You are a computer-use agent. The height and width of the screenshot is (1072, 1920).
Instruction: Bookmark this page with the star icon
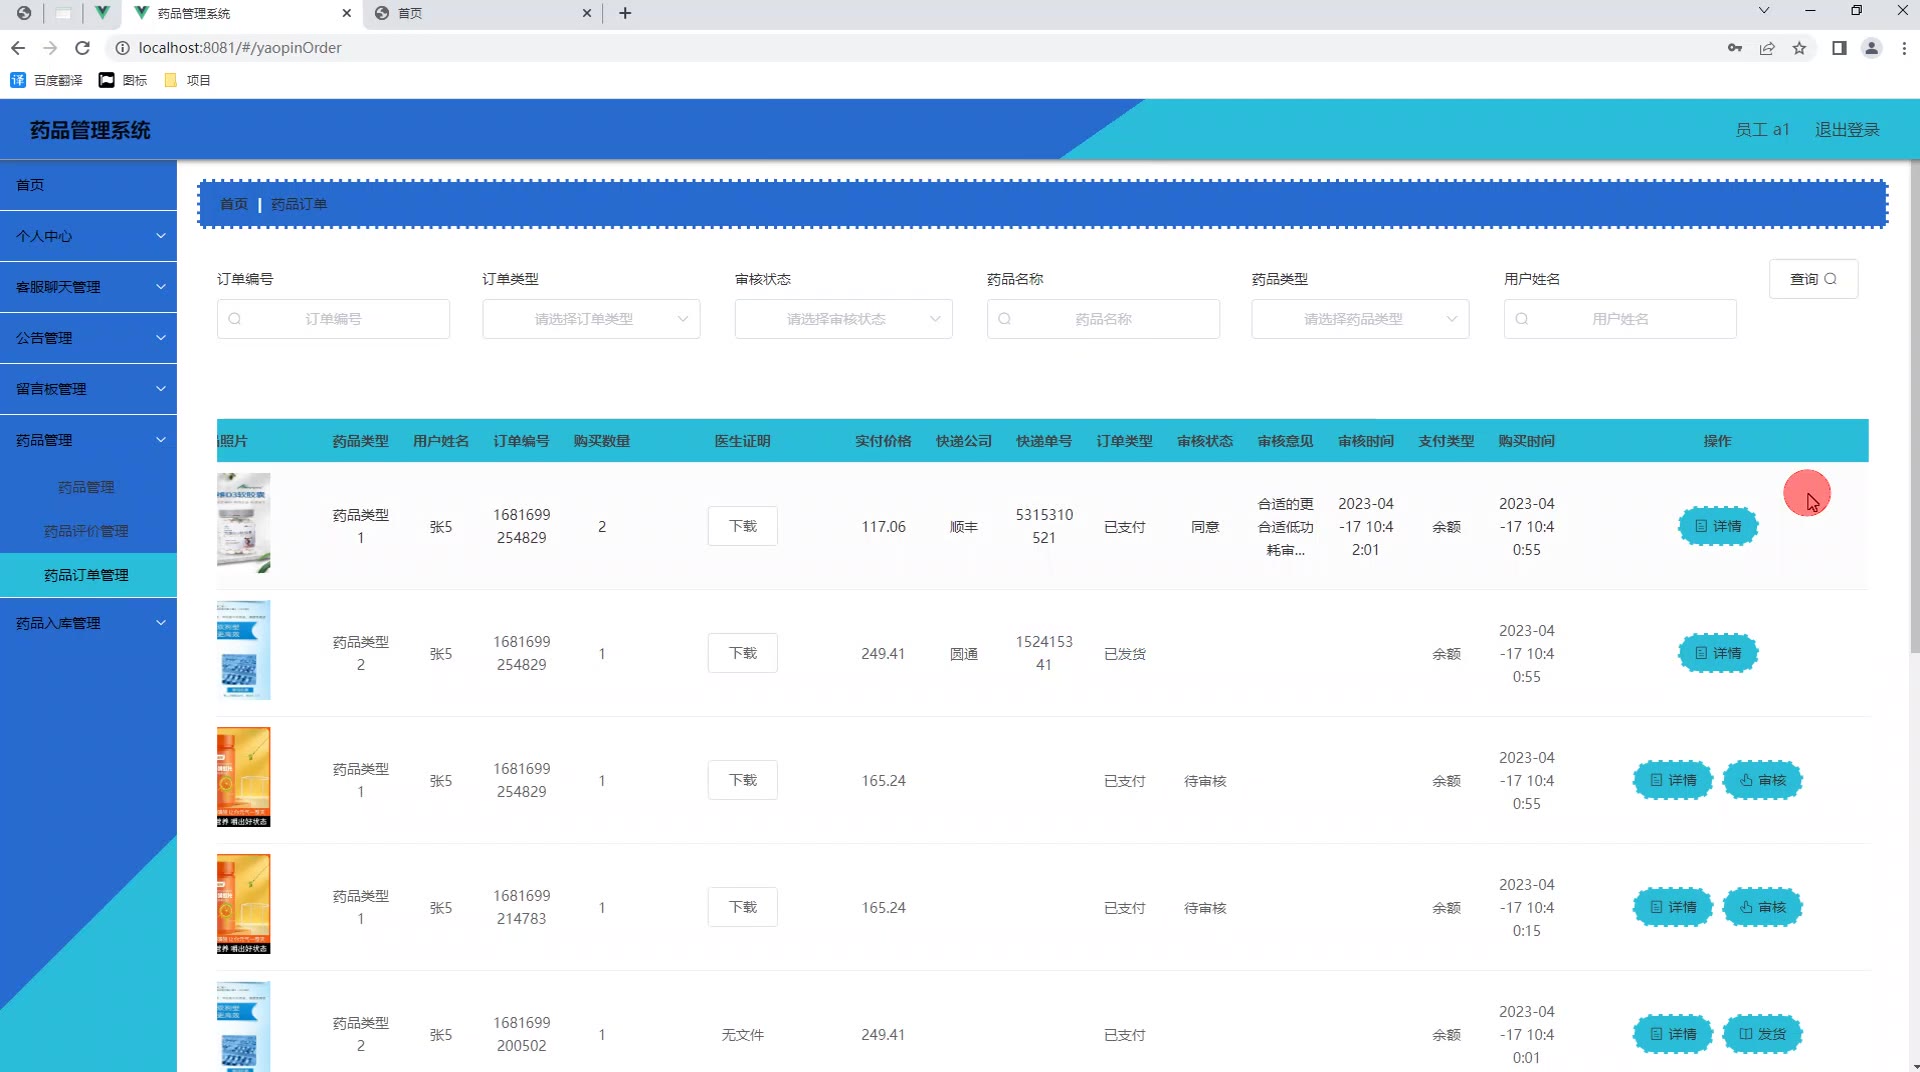(1799, 48)
